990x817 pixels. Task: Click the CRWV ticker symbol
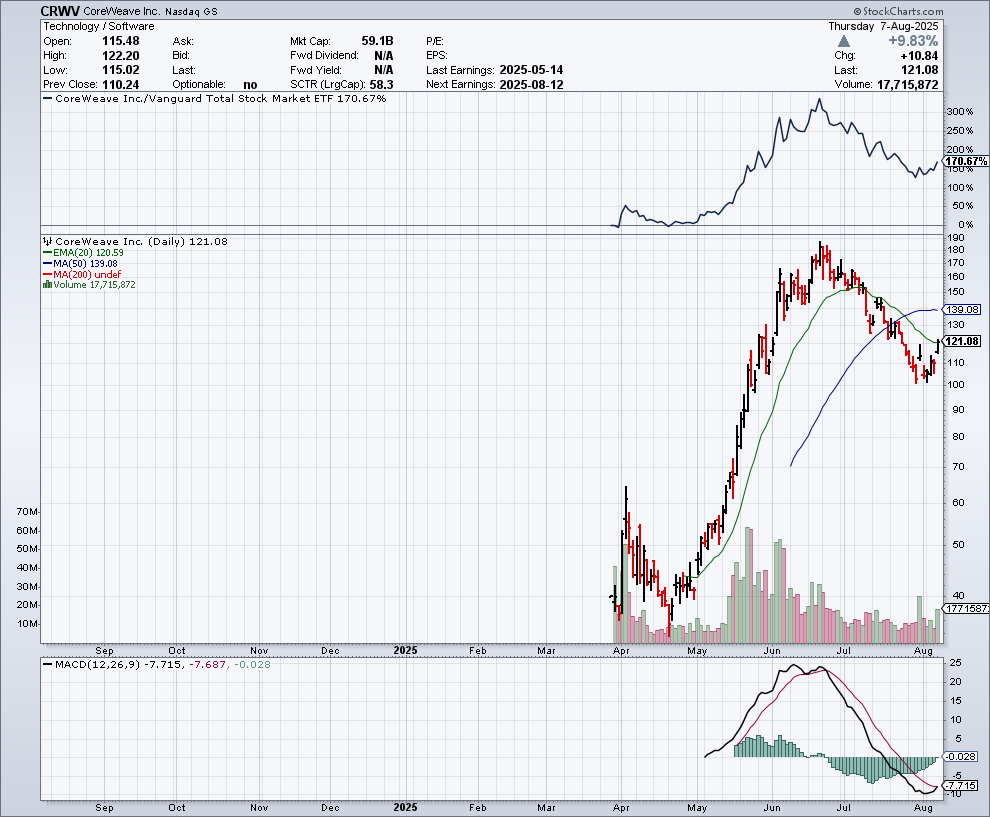pos(60,11)
